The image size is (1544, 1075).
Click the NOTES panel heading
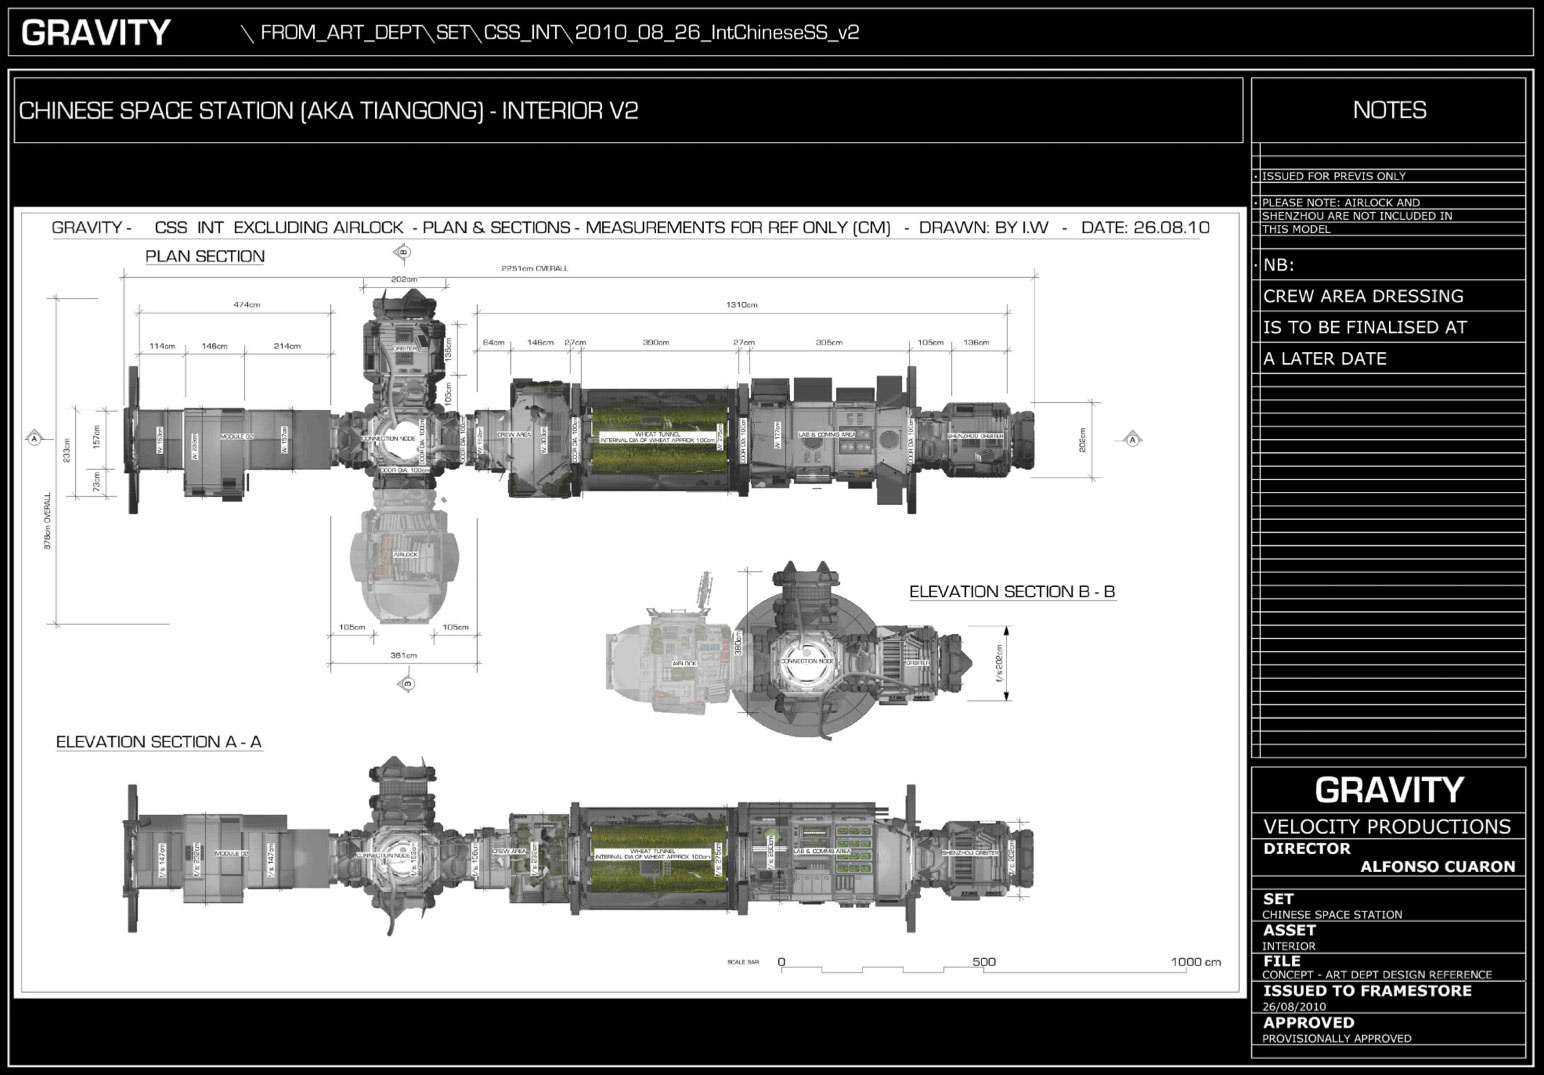[1389, 110]
